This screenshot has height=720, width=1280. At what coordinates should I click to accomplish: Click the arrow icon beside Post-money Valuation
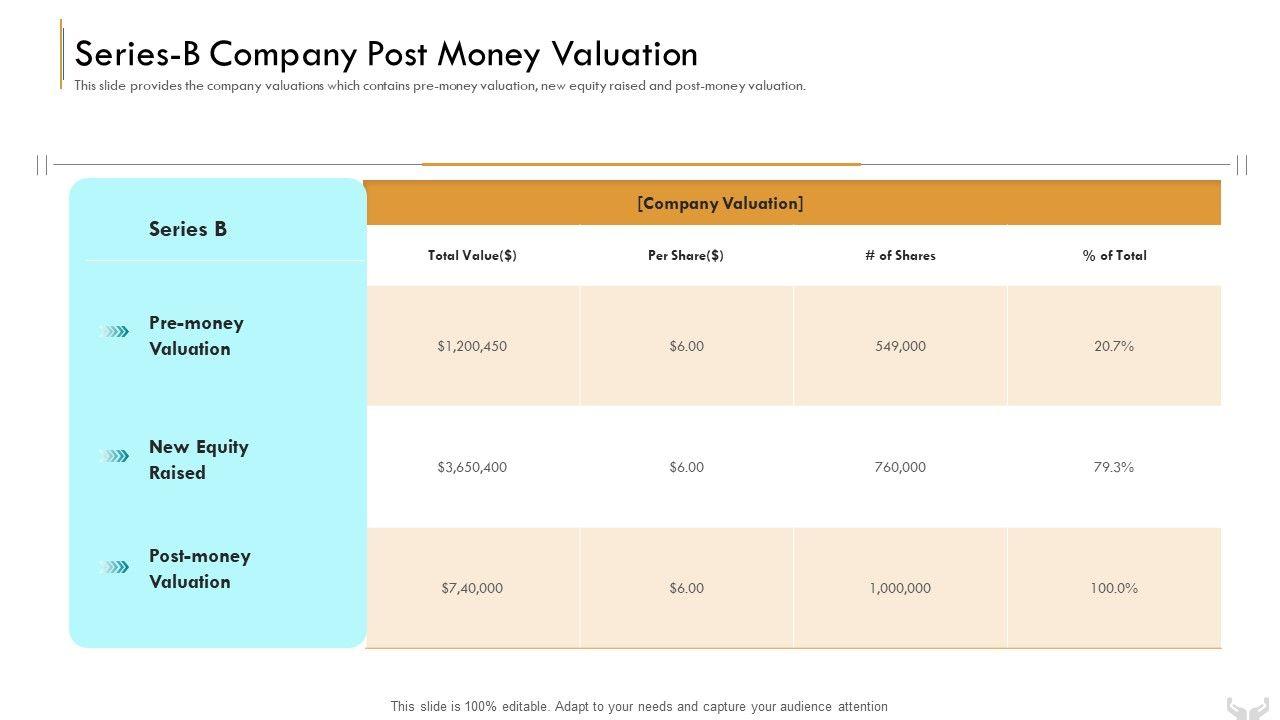tap(116, 567)
